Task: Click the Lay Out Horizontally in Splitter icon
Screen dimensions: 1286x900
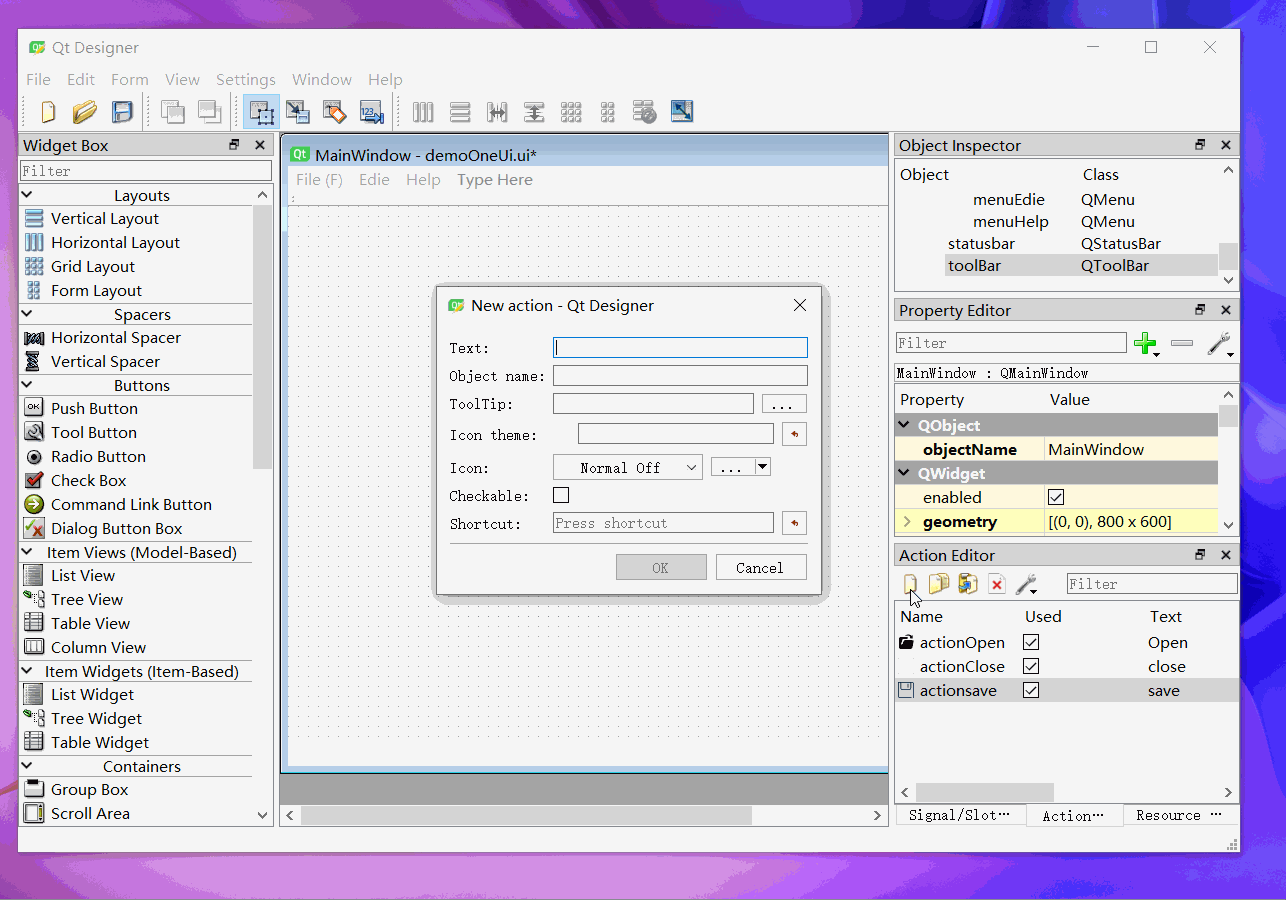Action: pyautogui.click(x=497, y=112)
